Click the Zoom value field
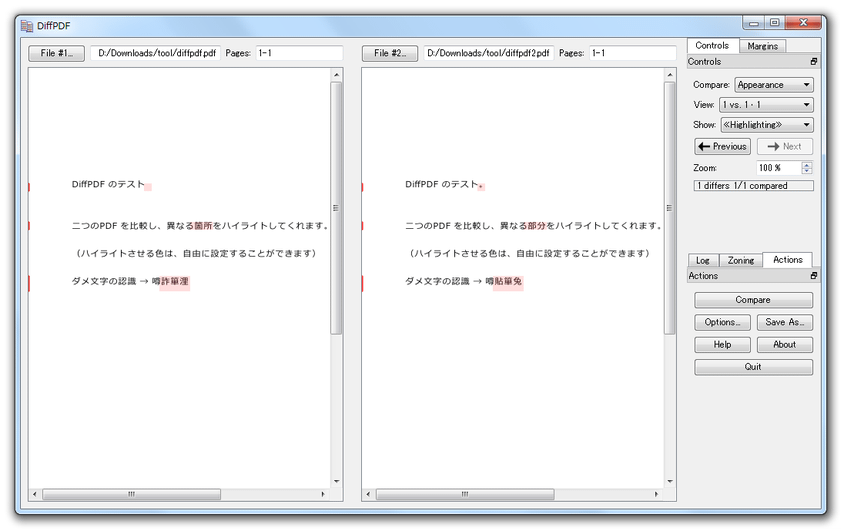This screenshot has height=531, width=844. [x=779, y=168]
